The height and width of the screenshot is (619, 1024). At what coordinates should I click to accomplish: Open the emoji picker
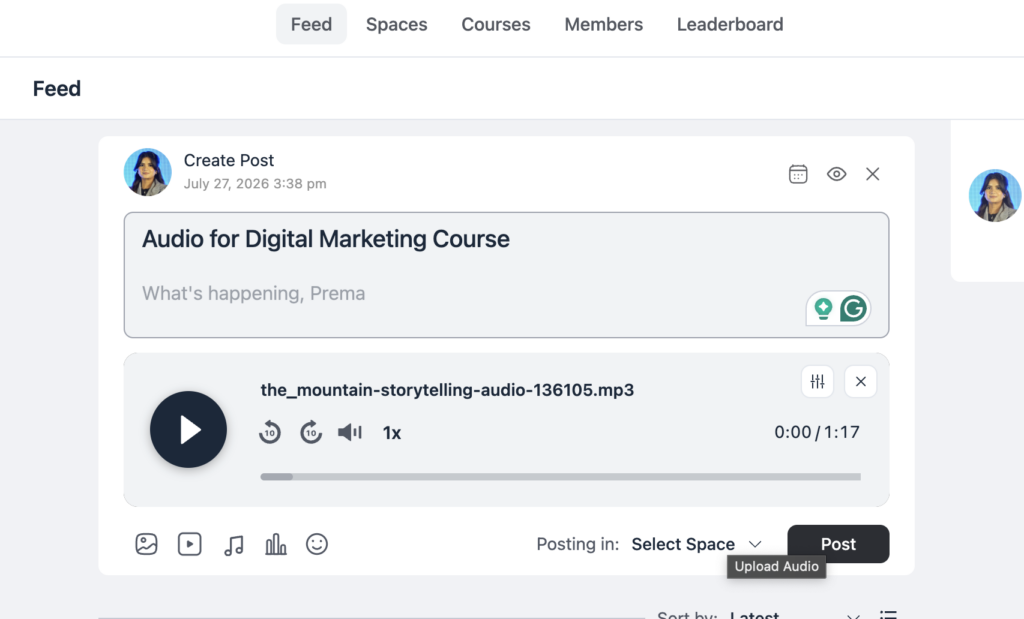(x=317, y=544)
